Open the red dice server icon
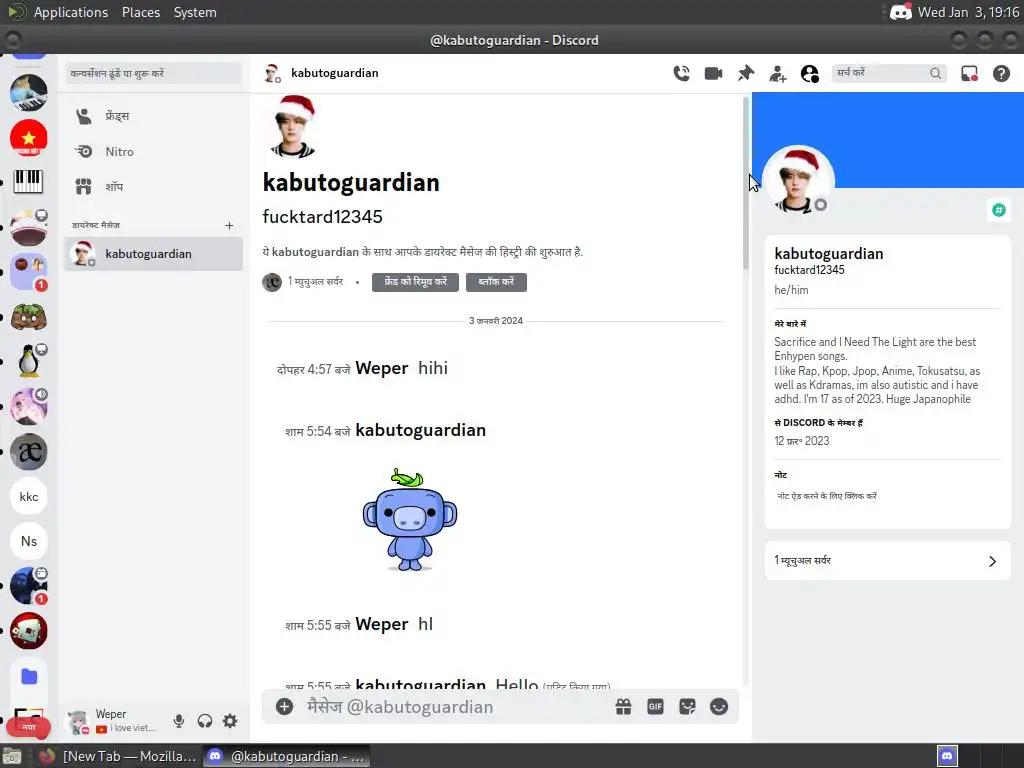This screenshot has width=1024, height=768. 29,631
